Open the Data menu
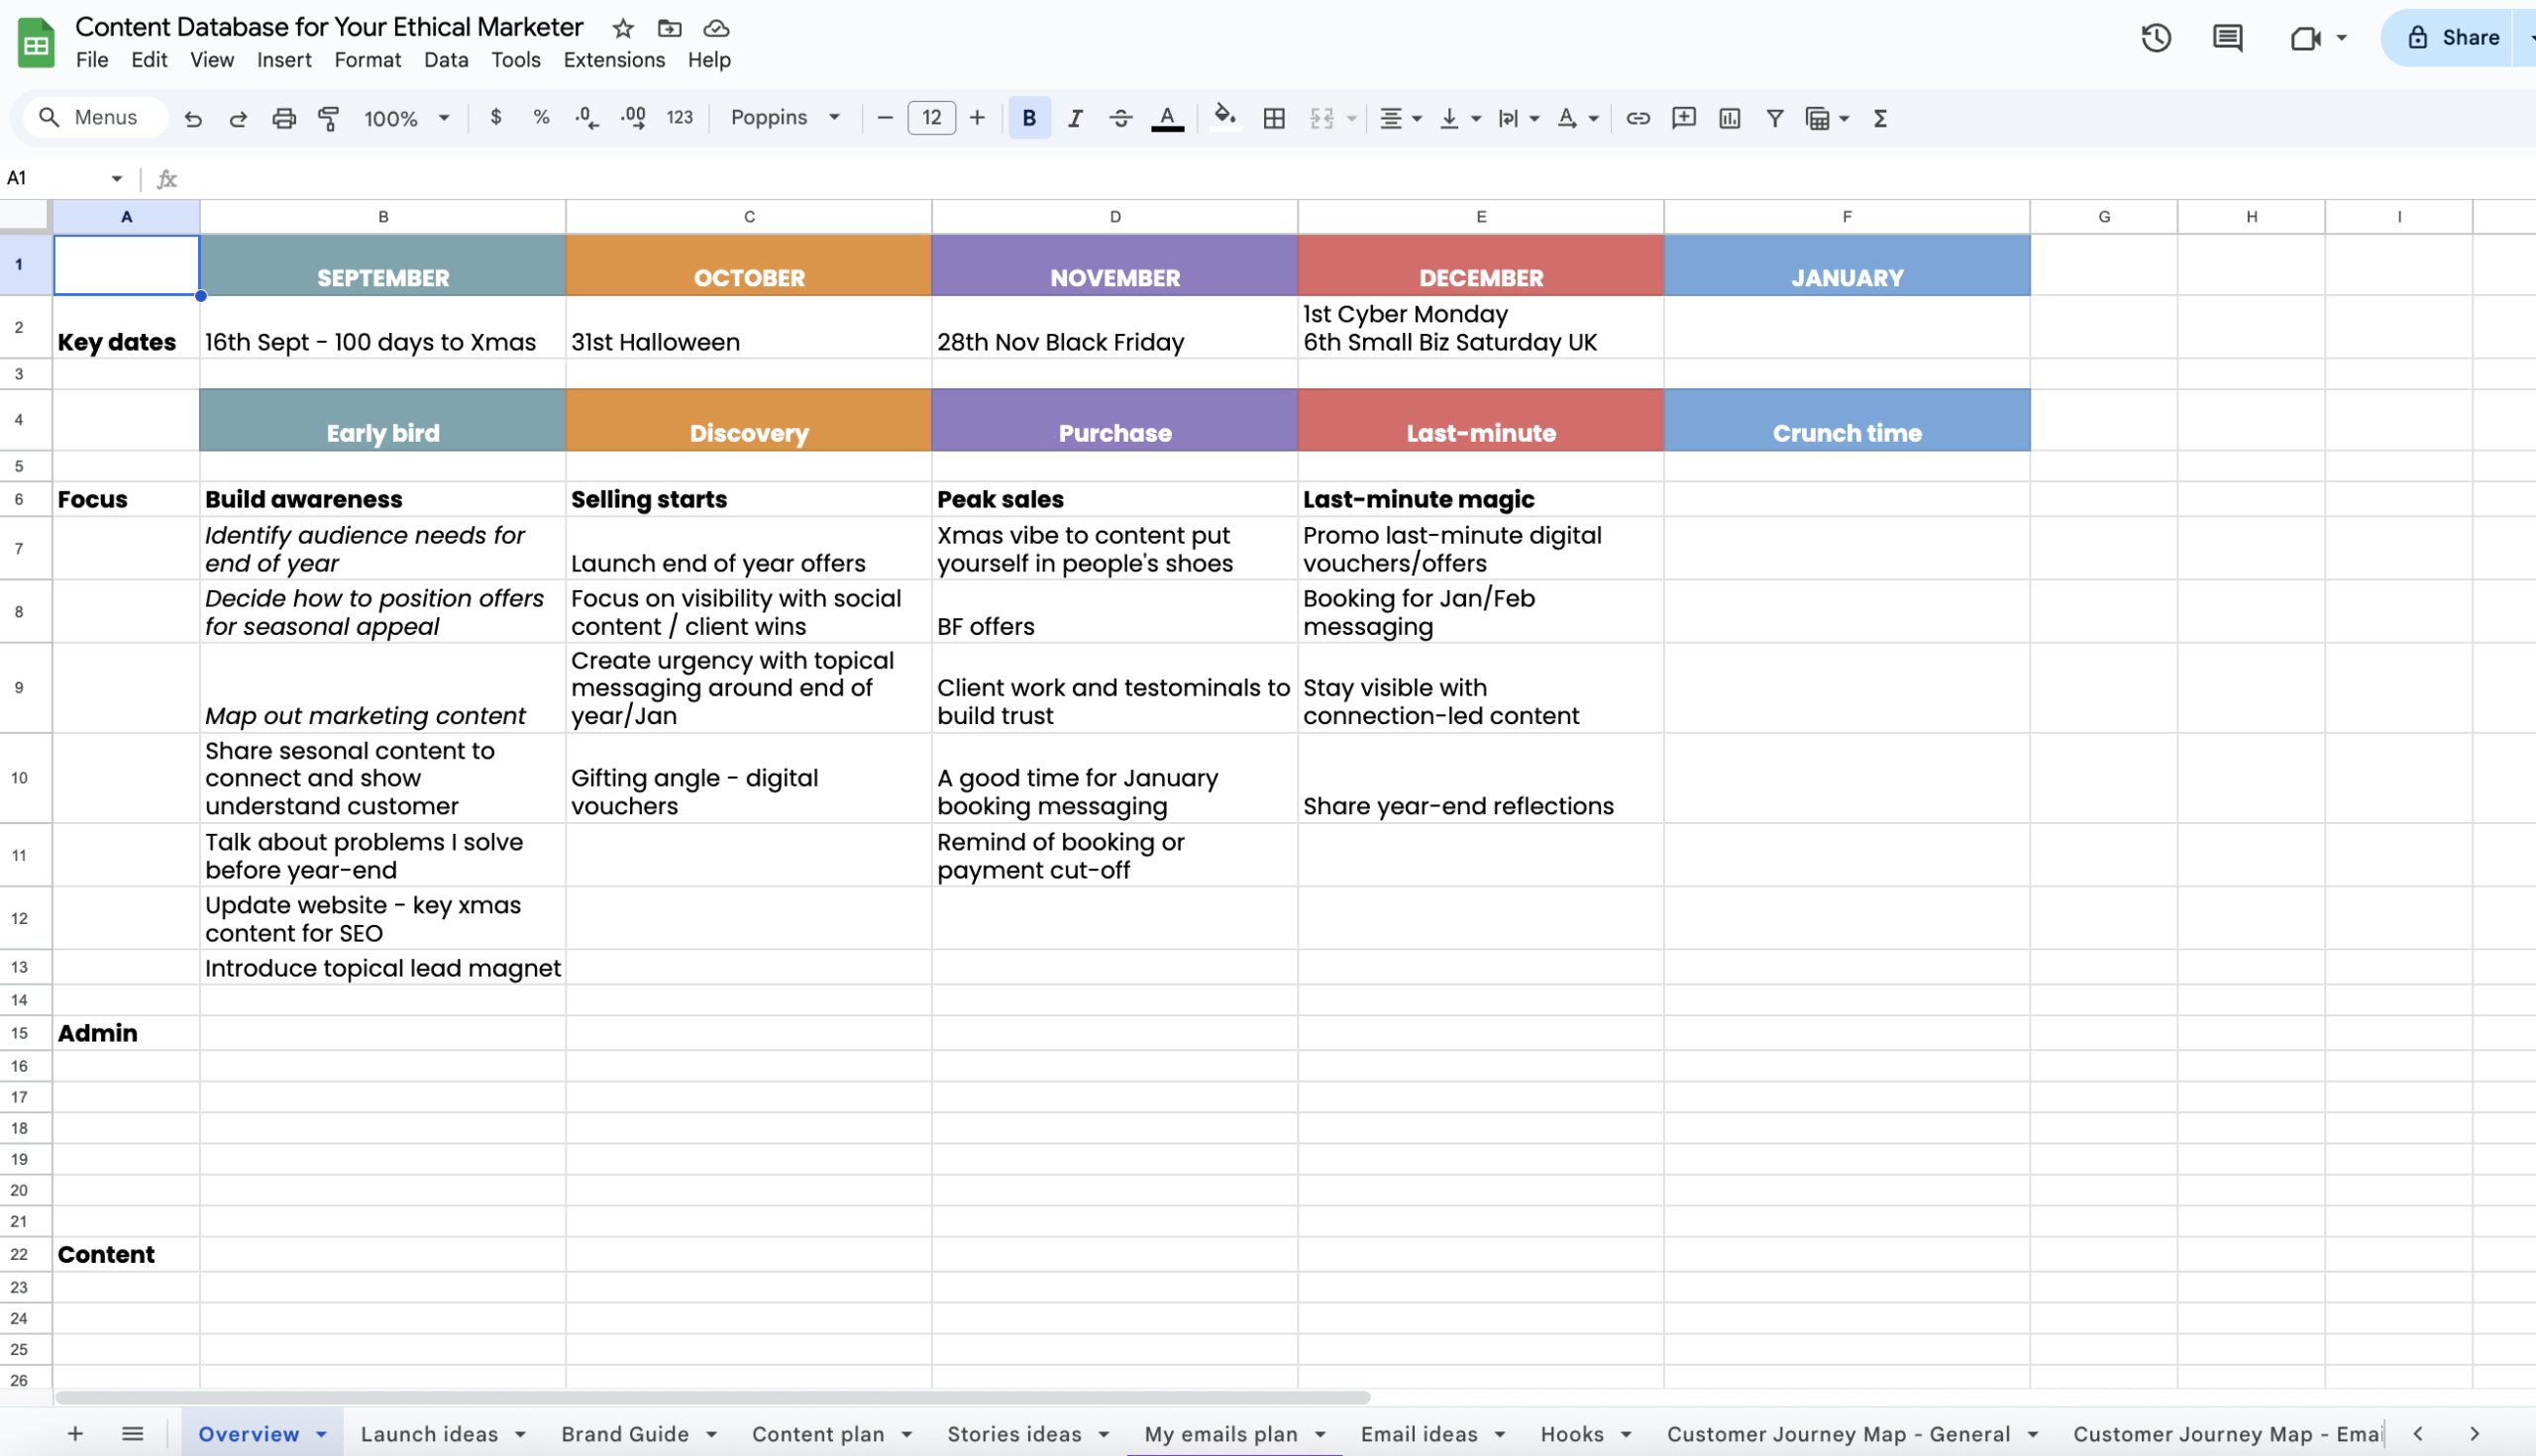 click(446, 60)
